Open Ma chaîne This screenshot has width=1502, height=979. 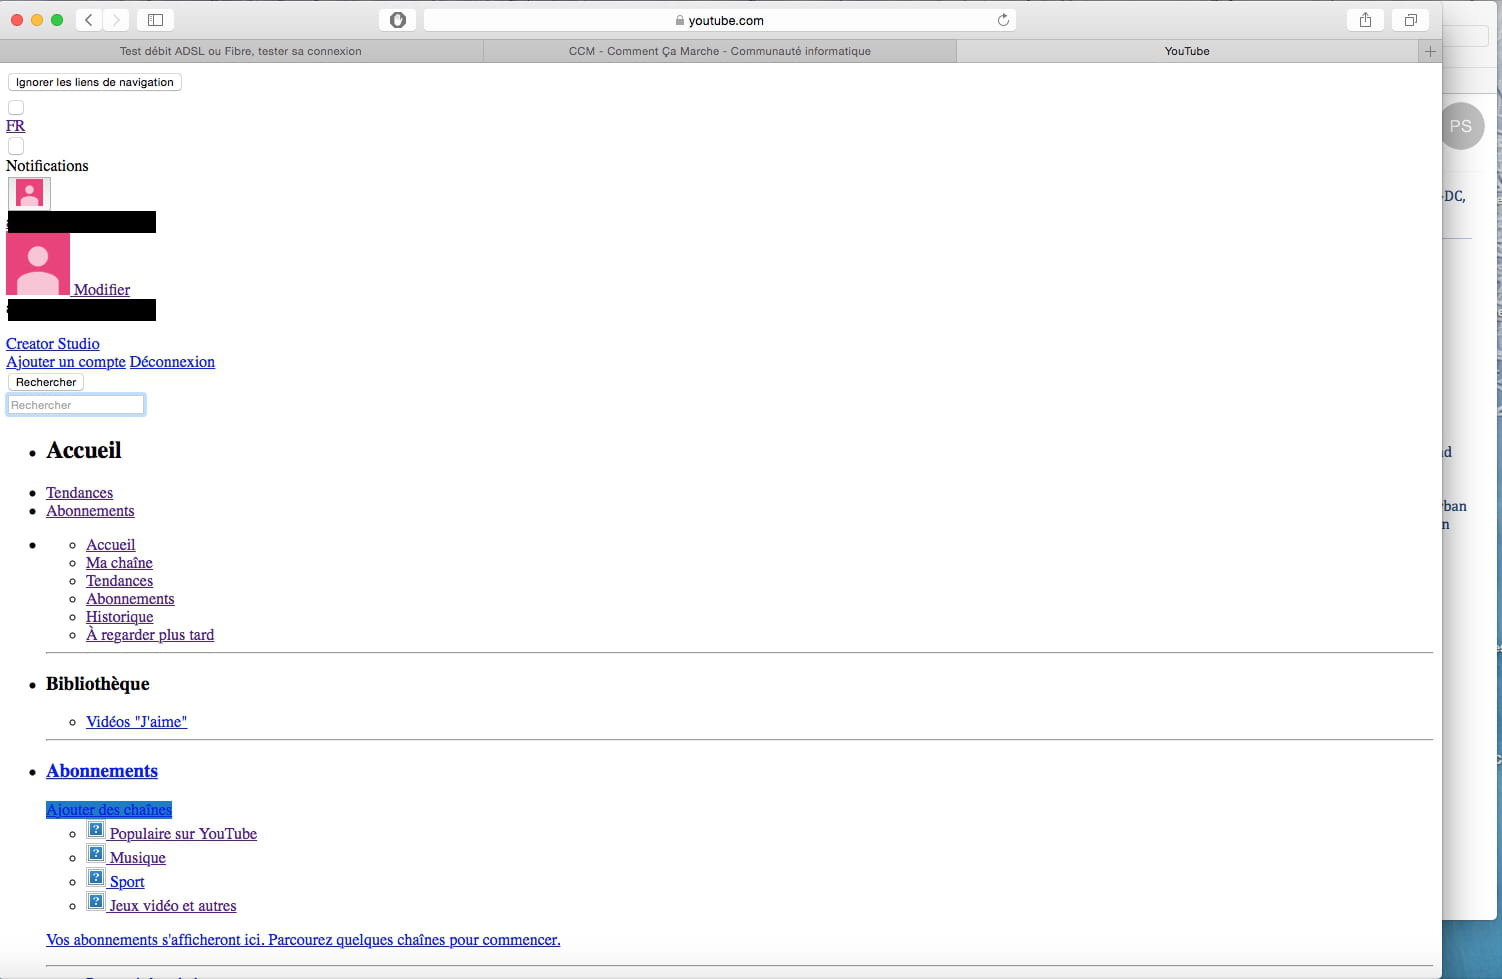[x=119, y=563]
